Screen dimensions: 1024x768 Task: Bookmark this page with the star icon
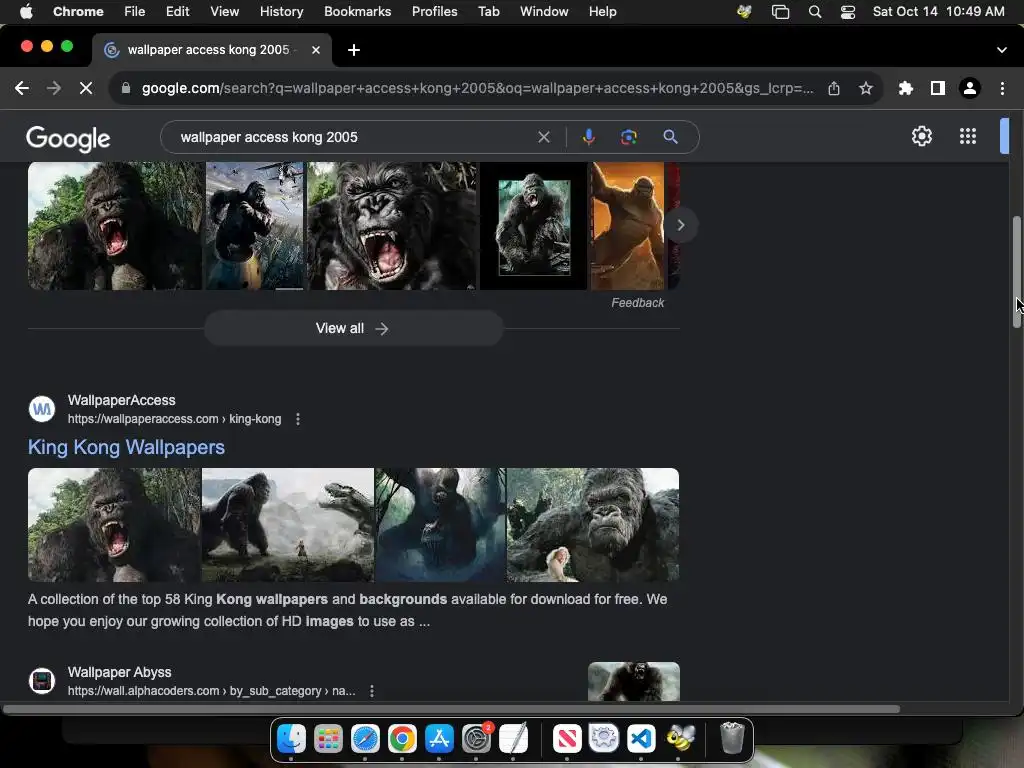(x=866, y=88)
